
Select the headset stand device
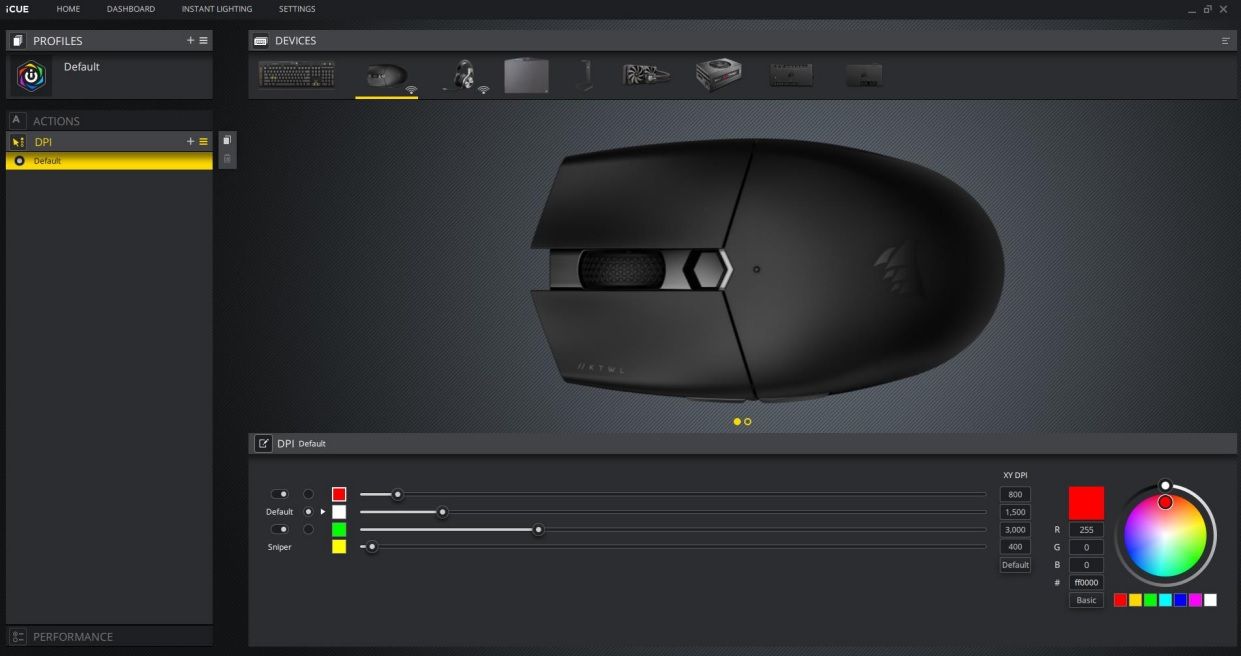(584, 76)
